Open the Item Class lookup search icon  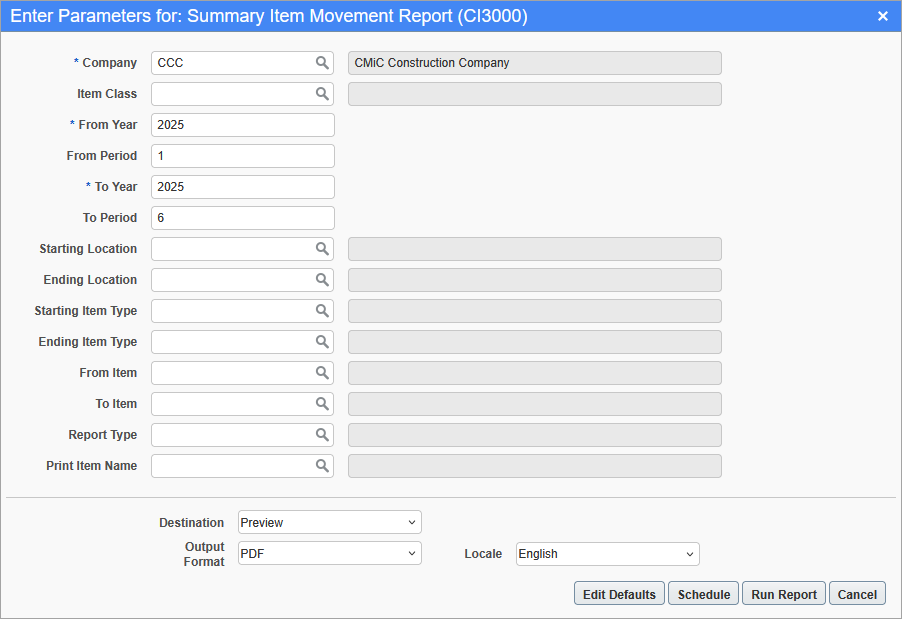(x=322, y=93)
